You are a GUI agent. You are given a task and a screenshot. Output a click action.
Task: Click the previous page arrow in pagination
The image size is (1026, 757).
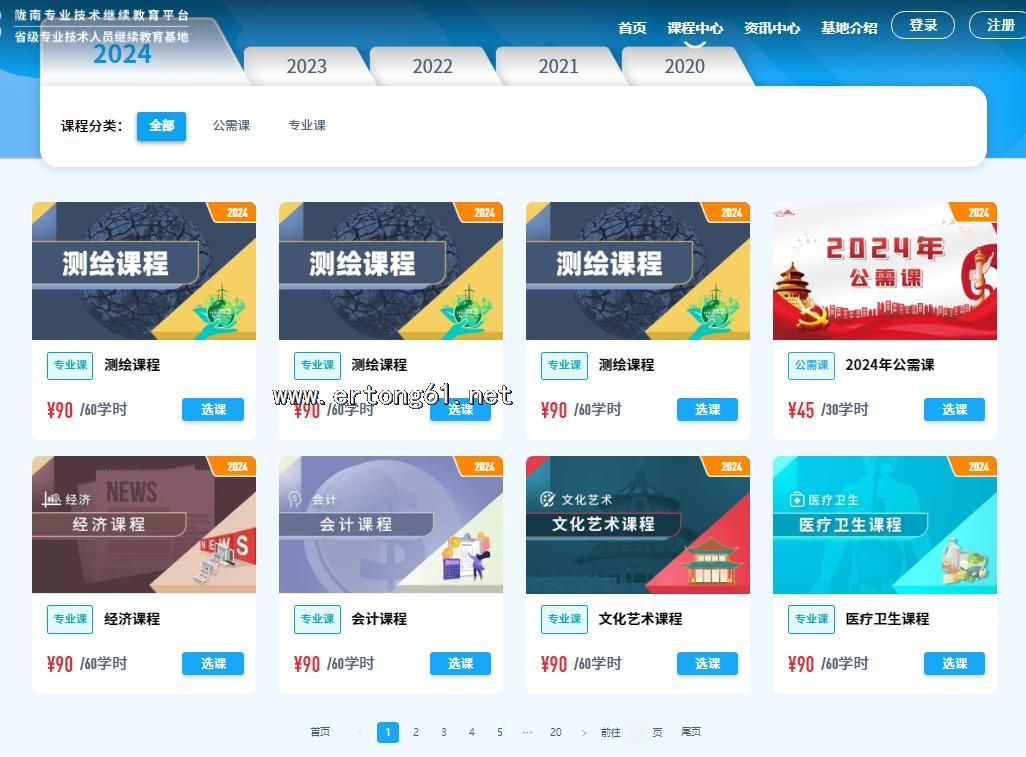pos(360,733)
